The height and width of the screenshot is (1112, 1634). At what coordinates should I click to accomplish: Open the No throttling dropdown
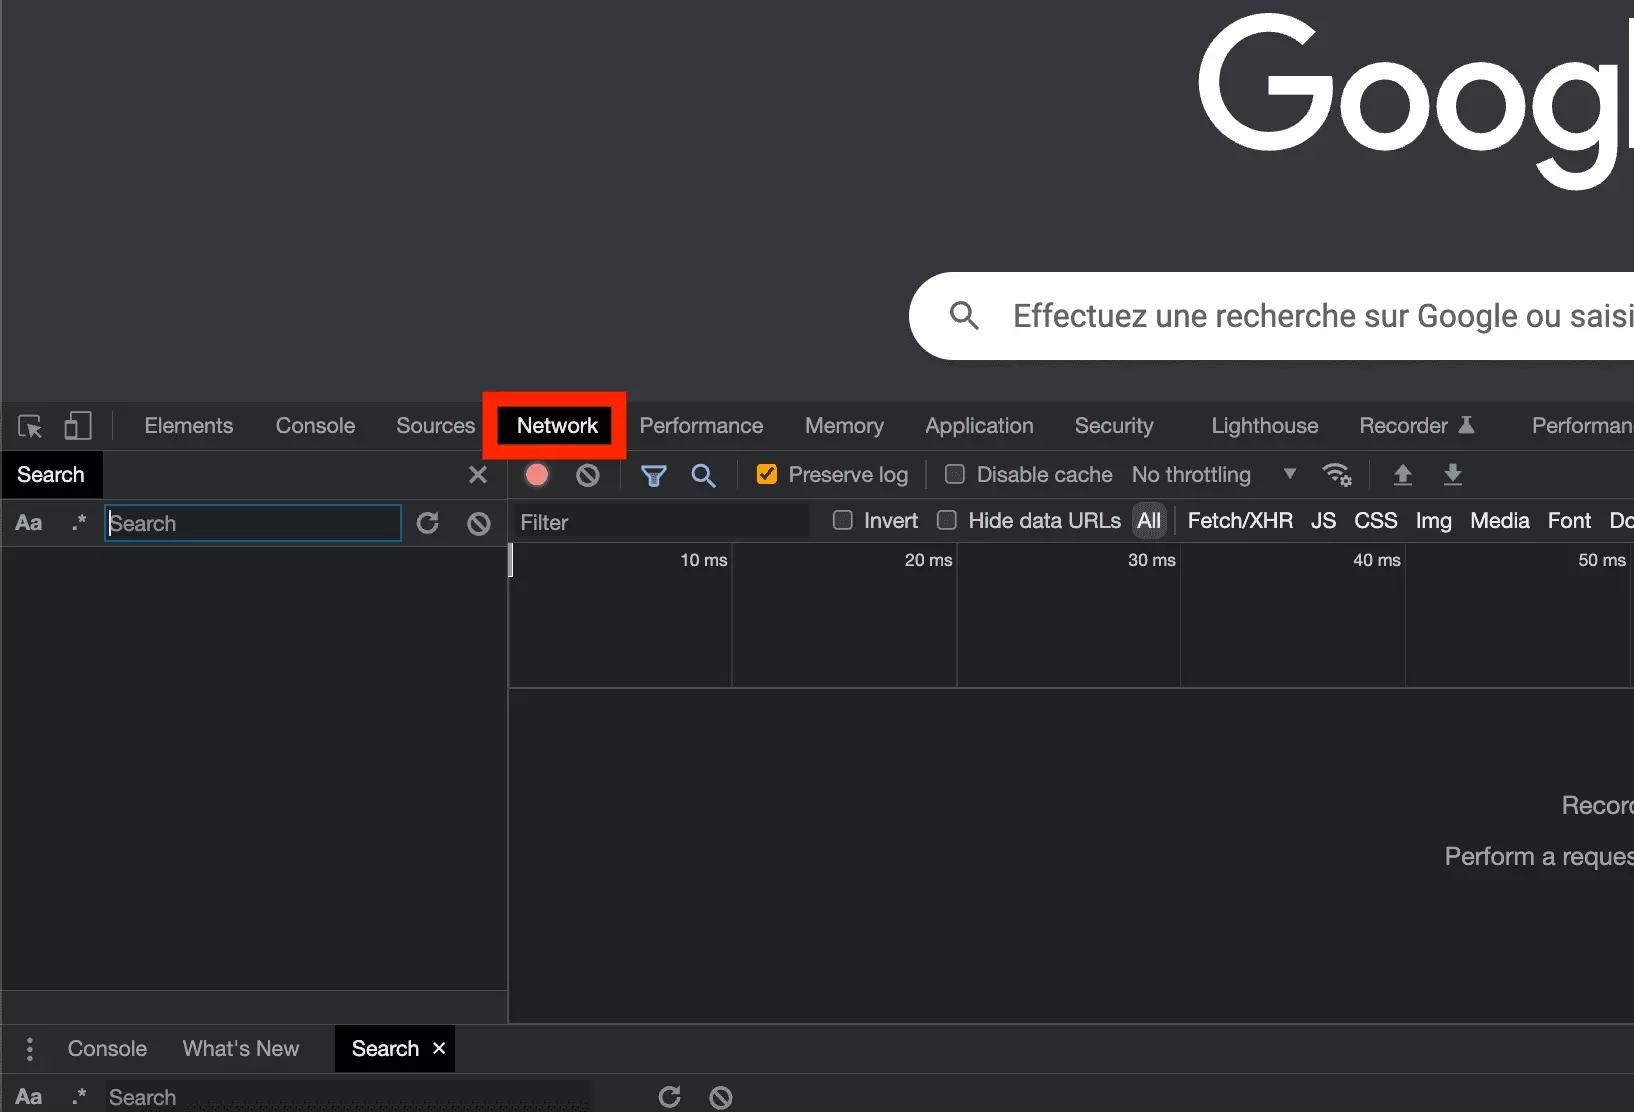(x=1212, y=475)
